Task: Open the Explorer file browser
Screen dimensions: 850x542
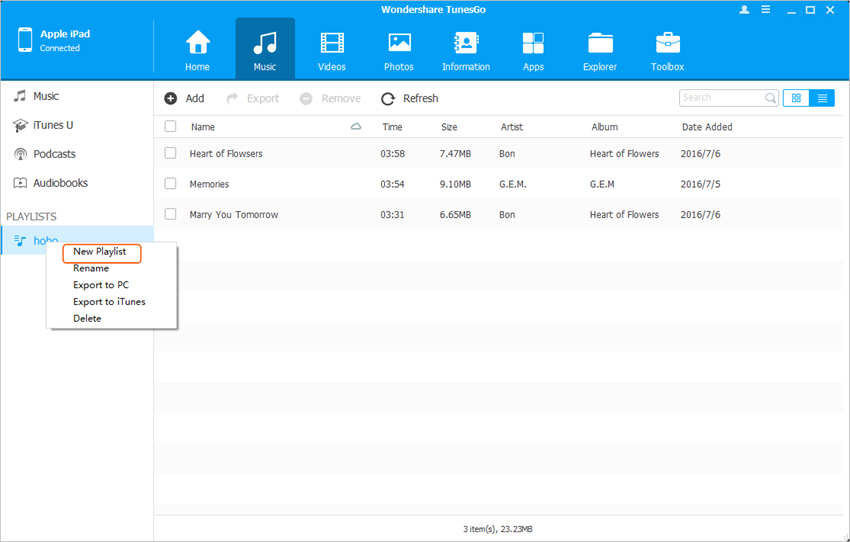Action: coord(601,50)
